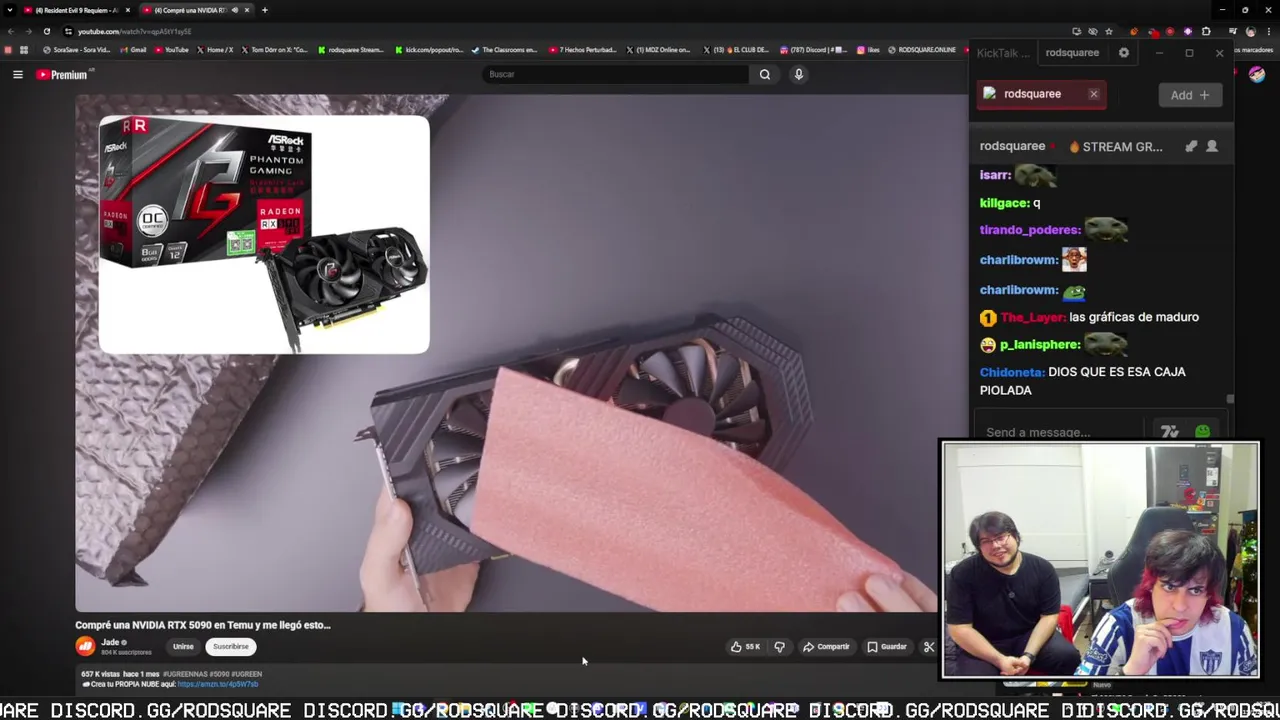Open the YouTube hamburger guide menu
Screen dimensions: 1280x720
17,74
